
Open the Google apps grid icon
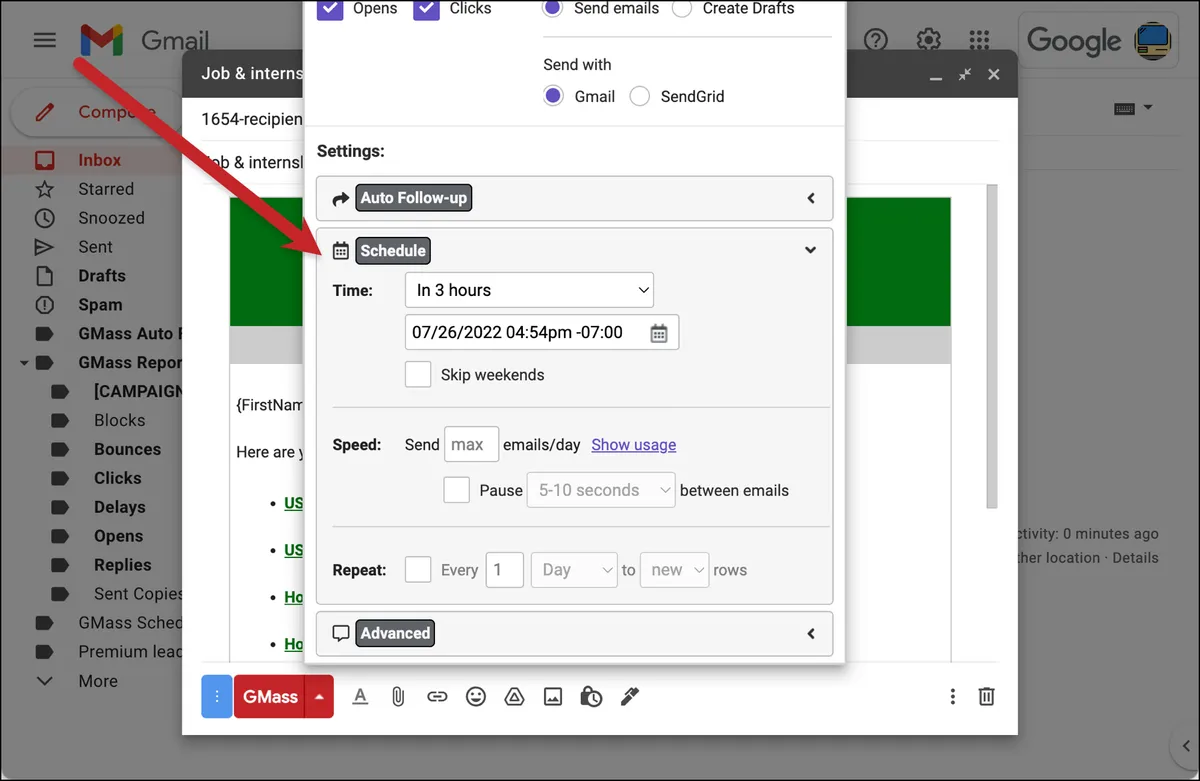click(981, 40)
